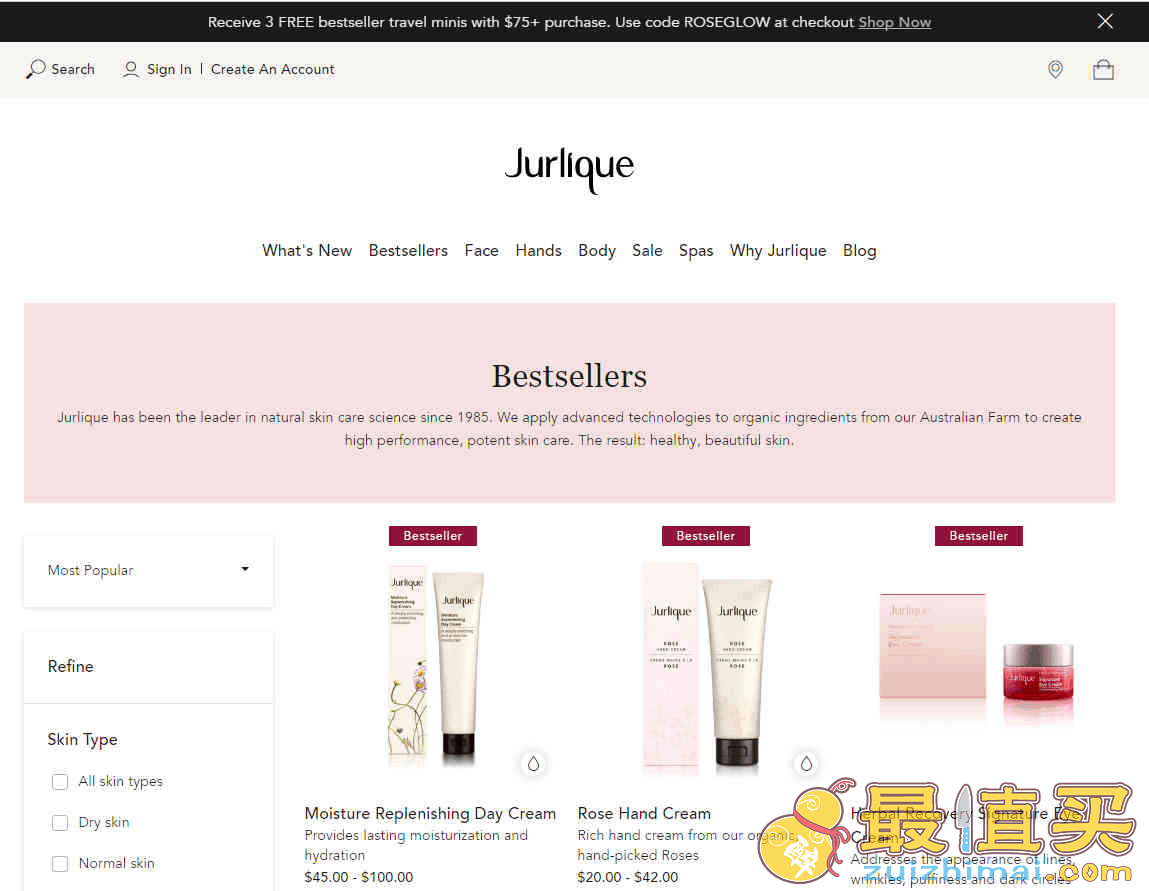Close the promo banner with X
The height and width of the screenshot is (891, 1149).
tap(1105, 21)
